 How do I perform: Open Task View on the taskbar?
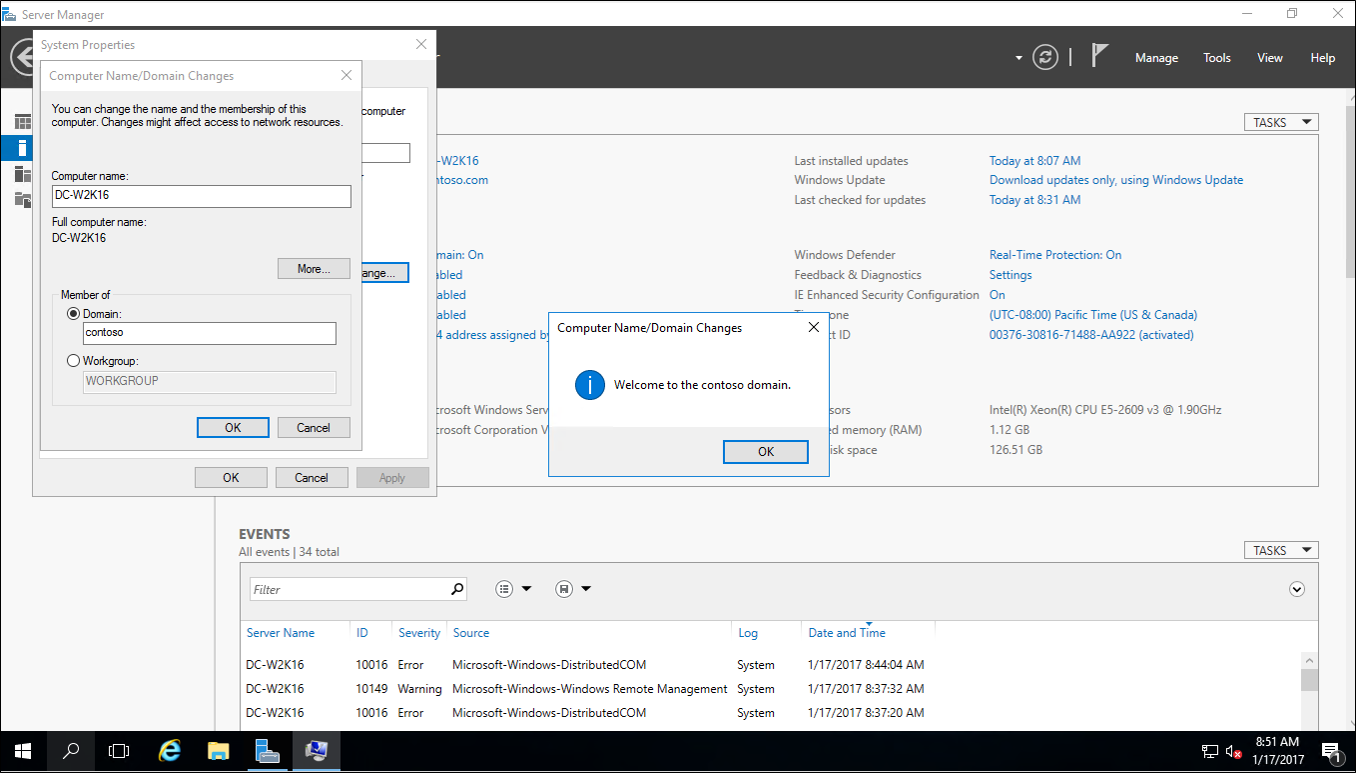(x=119, y=750)
